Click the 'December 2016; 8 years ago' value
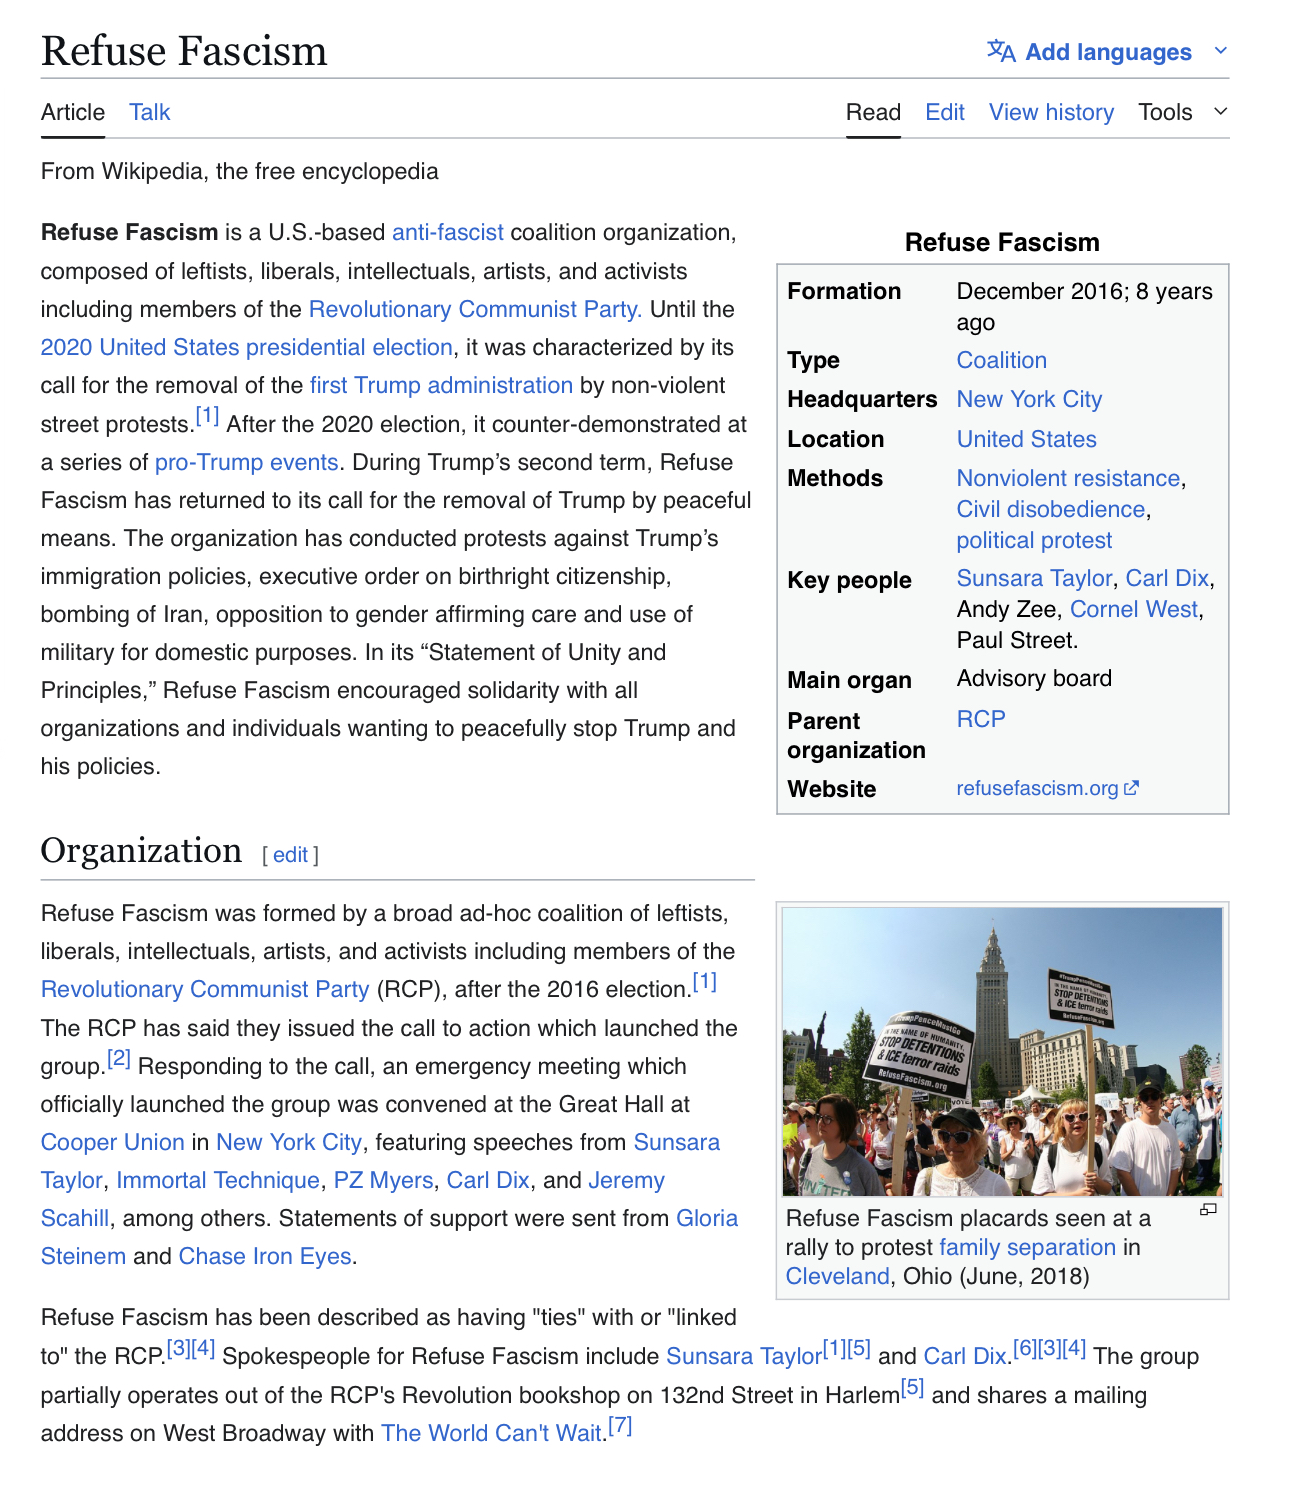The image size is (1294, 1488). pos(1085,306)
